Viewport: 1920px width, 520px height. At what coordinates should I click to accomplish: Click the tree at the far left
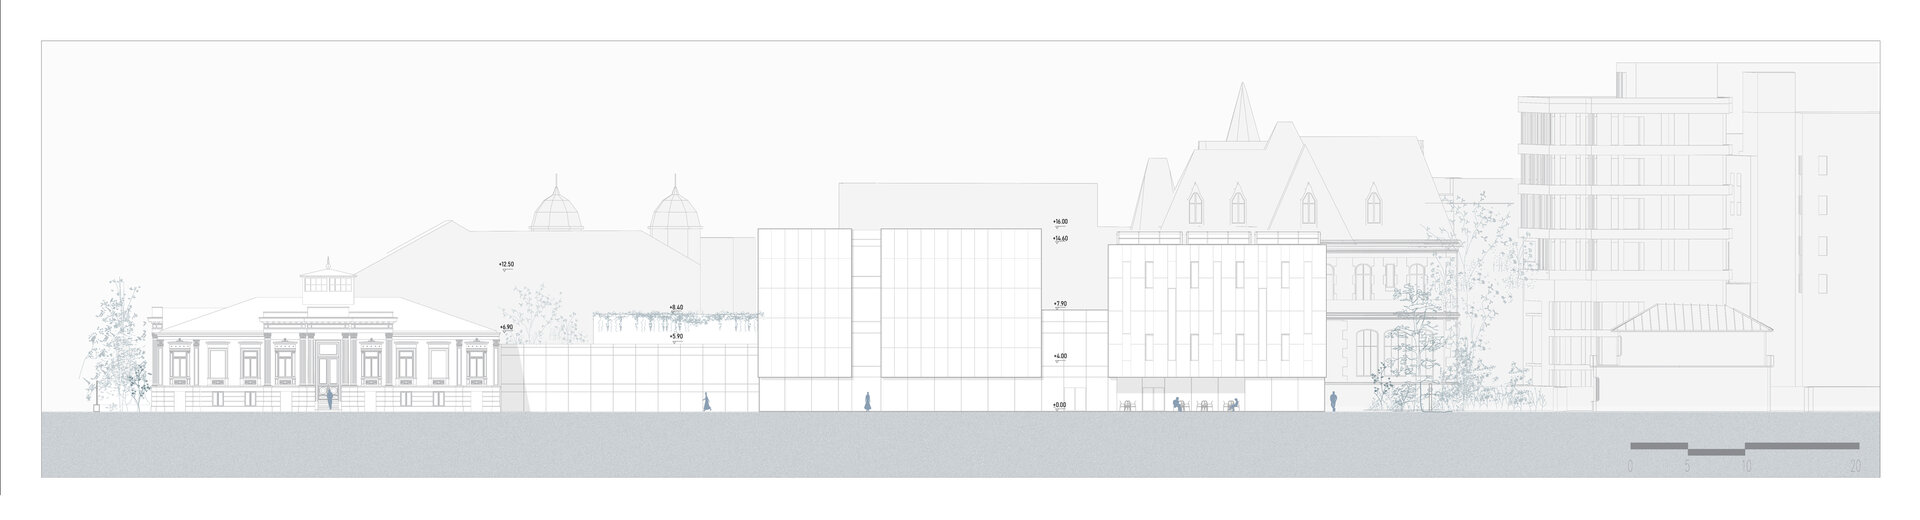tap(118, 345)
